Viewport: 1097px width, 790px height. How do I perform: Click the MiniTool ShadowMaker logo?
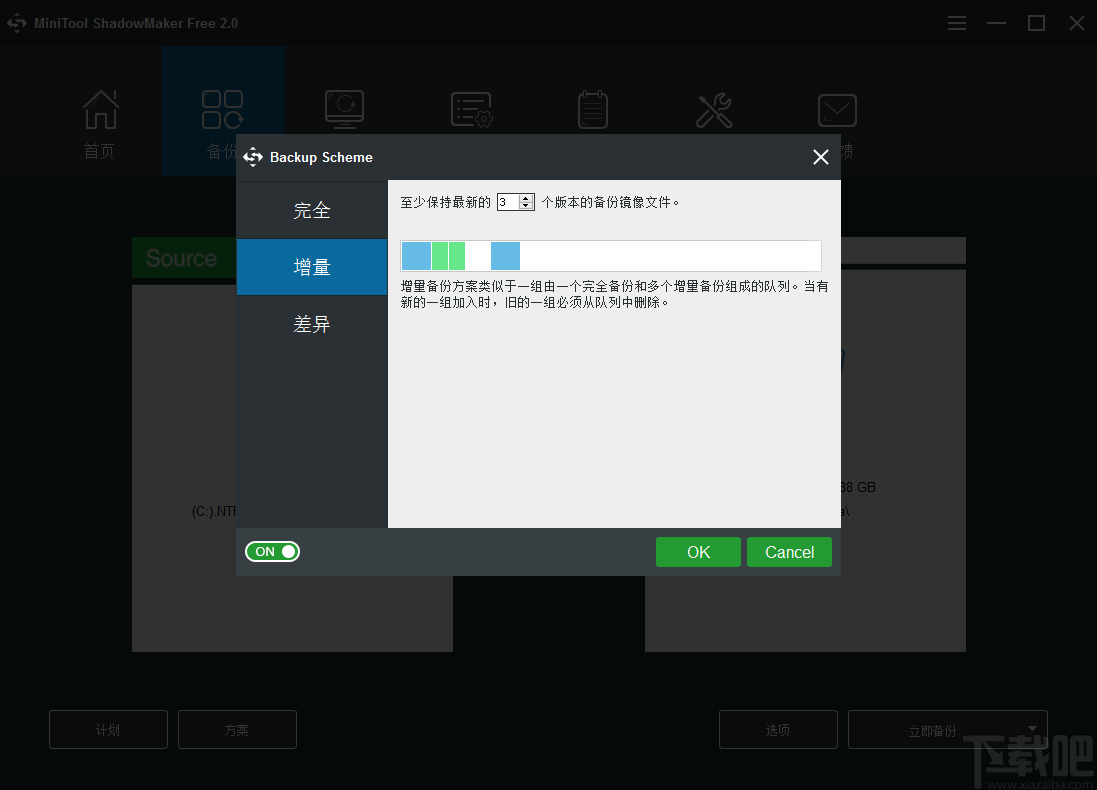(x=17, y=22)
